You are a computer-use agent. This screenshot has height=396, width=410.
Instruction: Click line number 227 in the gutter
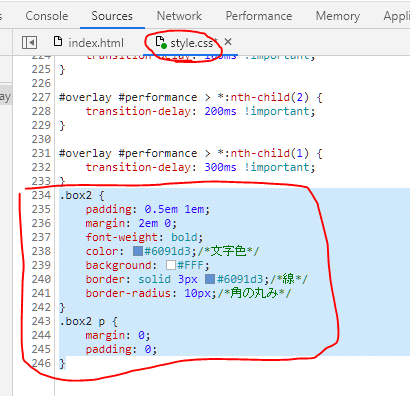tap(41, 97)
